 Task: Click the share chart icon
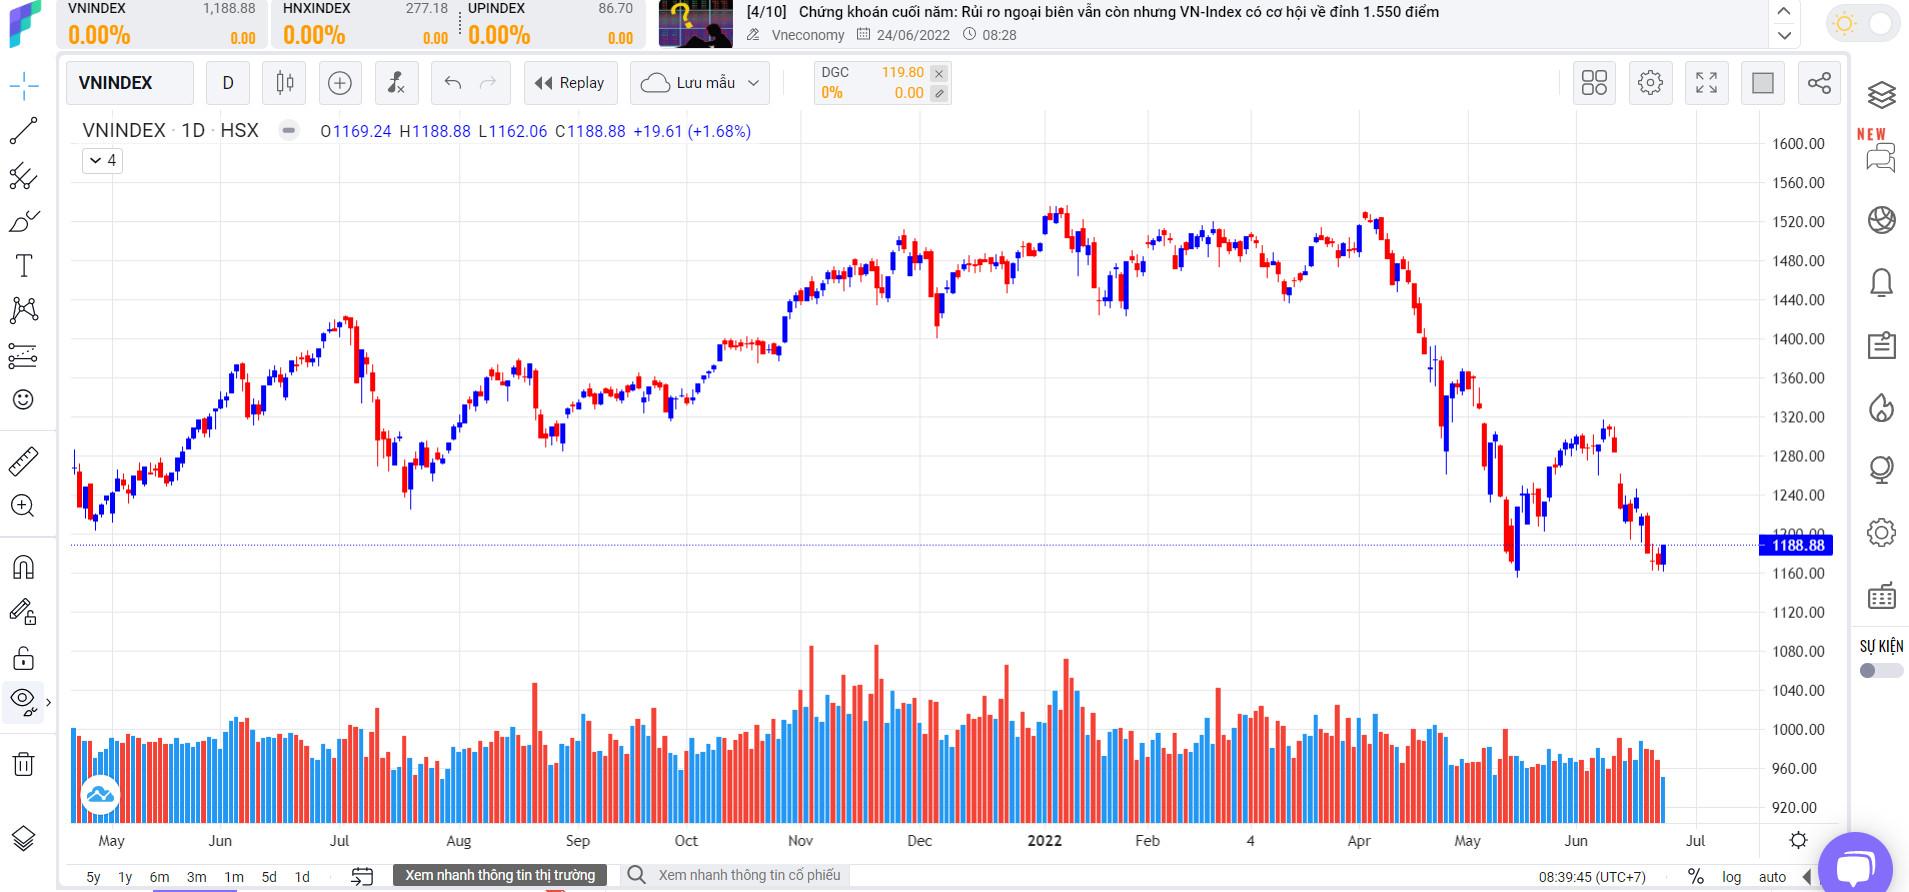pyautogui.click(x=1819, y=83)
